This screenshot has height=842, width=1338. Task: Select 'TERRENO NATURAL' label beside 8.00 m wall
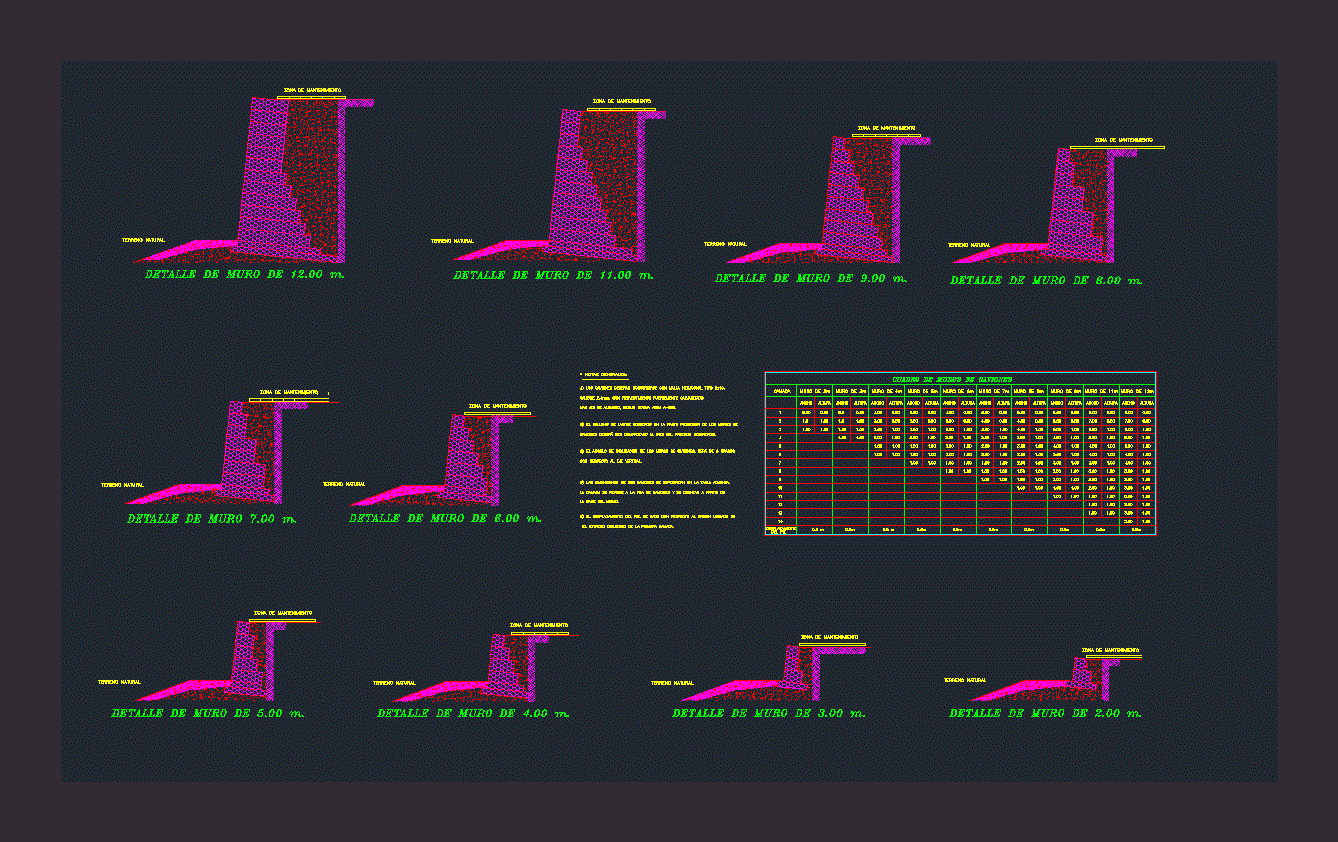969,245
